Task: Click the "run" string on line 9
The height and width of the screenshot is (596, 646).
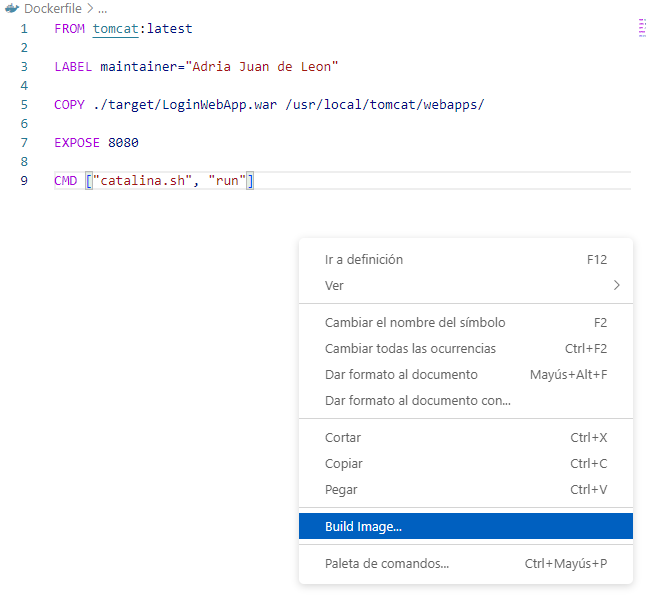Action: [227, 180]
